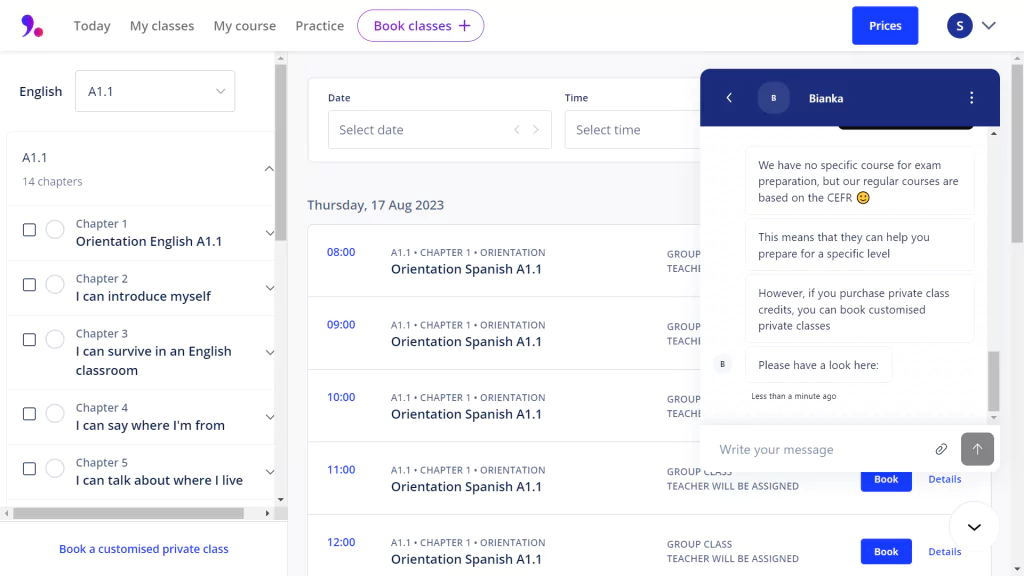Click the Select date field

pos(440,129)
